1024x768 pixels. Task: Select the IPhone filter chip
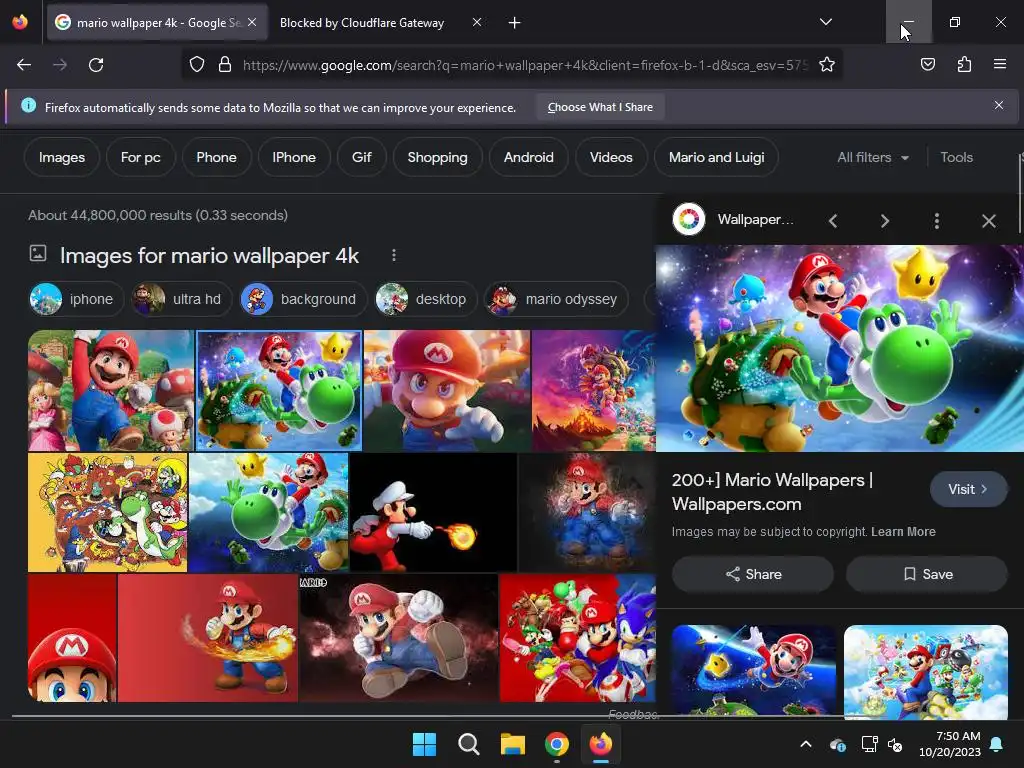294,157
